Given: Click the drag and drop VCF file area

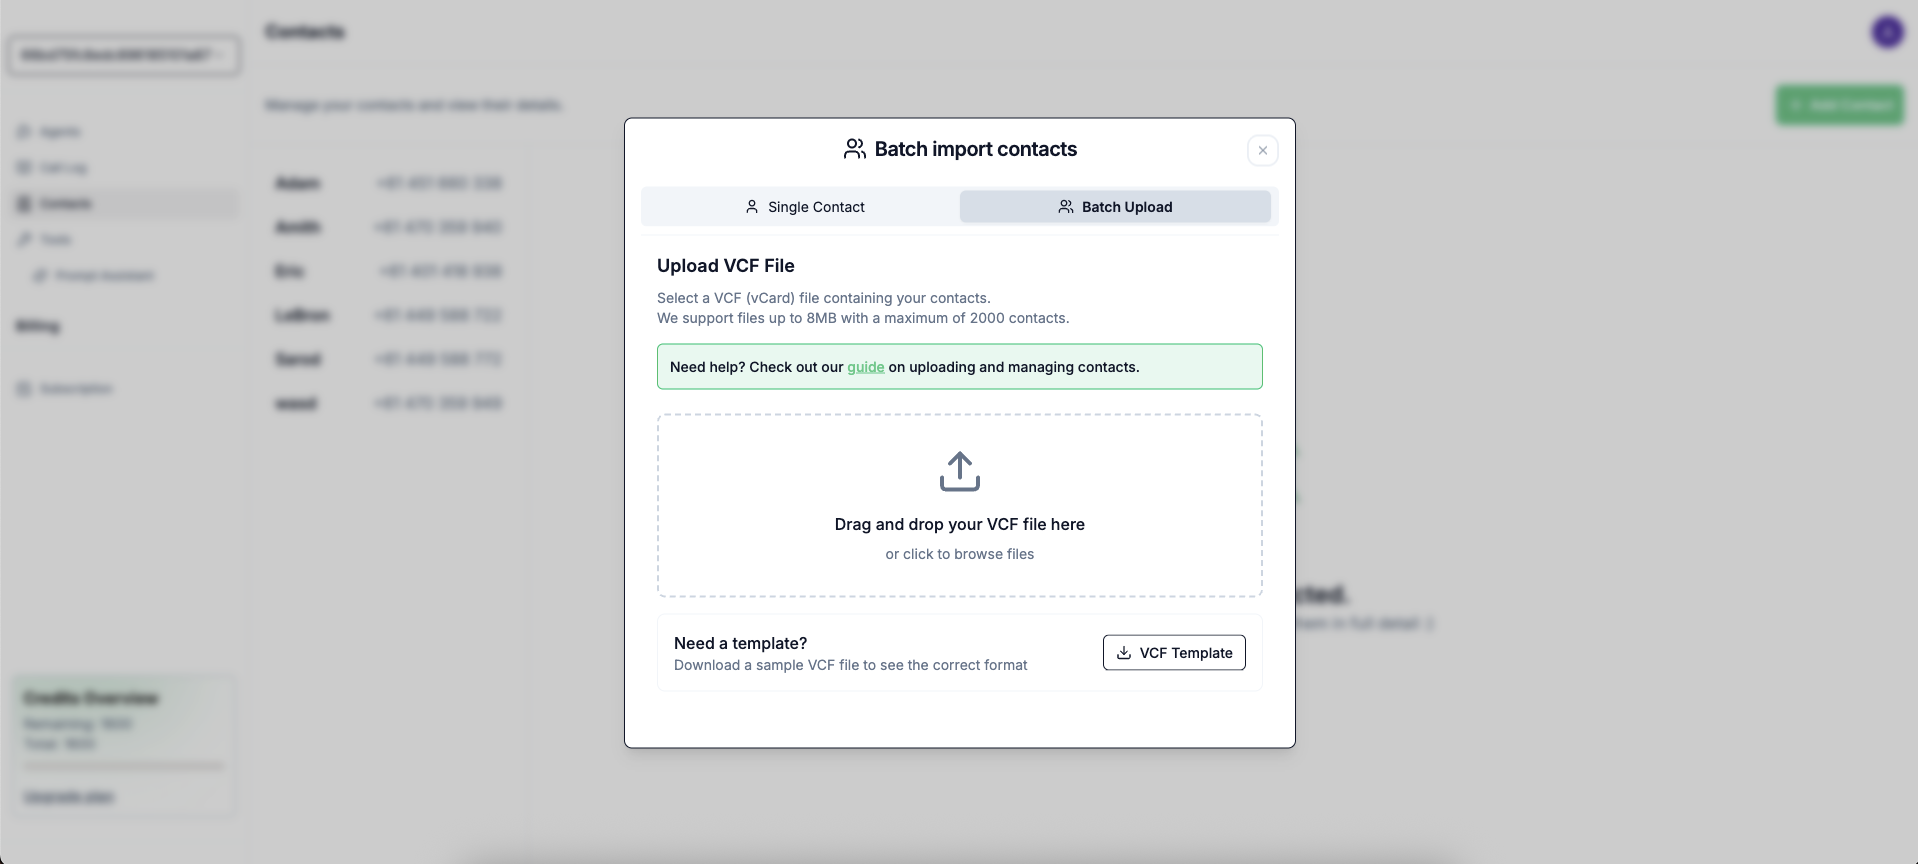Looking at the screenshot, I should coord(959,506).
